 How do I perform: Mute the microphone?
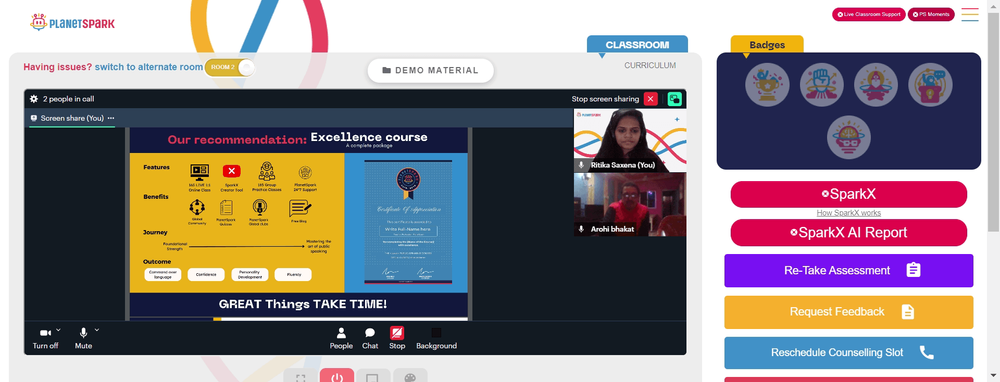[83, 338]
